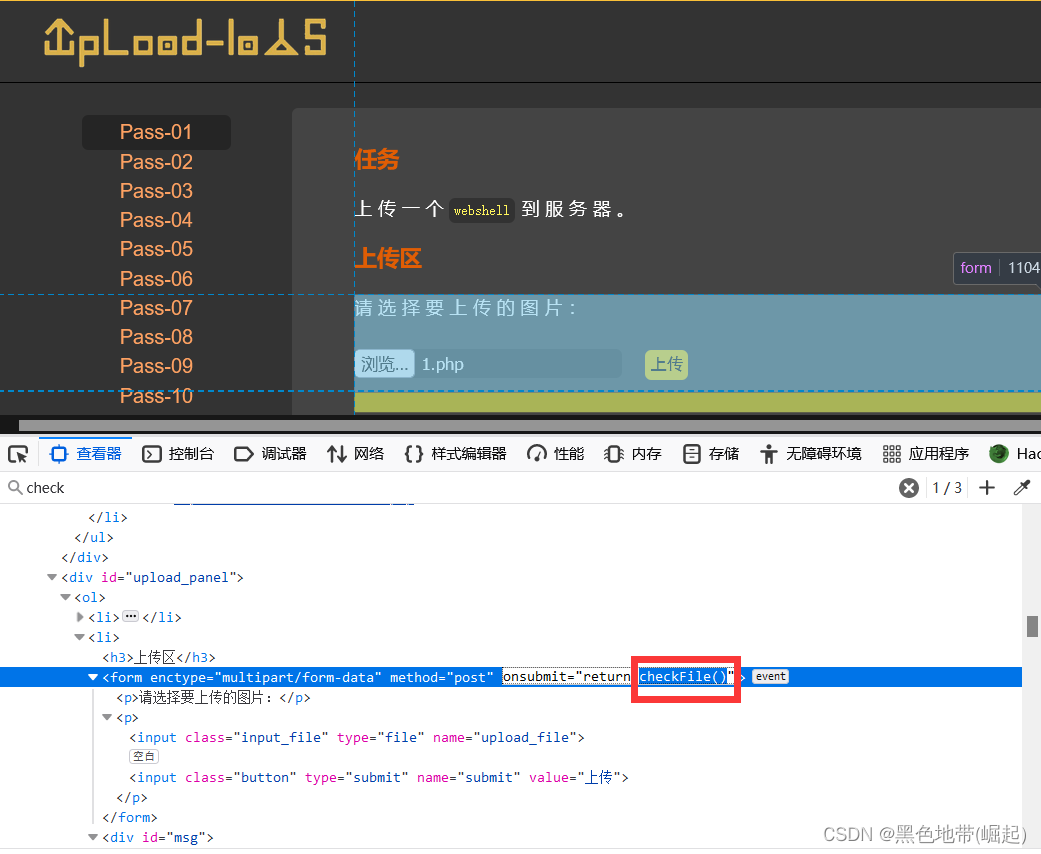The height and width of the screenshot is (854, 1041).
Task: Expand the collapsed li node
Action: click(x=80, y=617)
